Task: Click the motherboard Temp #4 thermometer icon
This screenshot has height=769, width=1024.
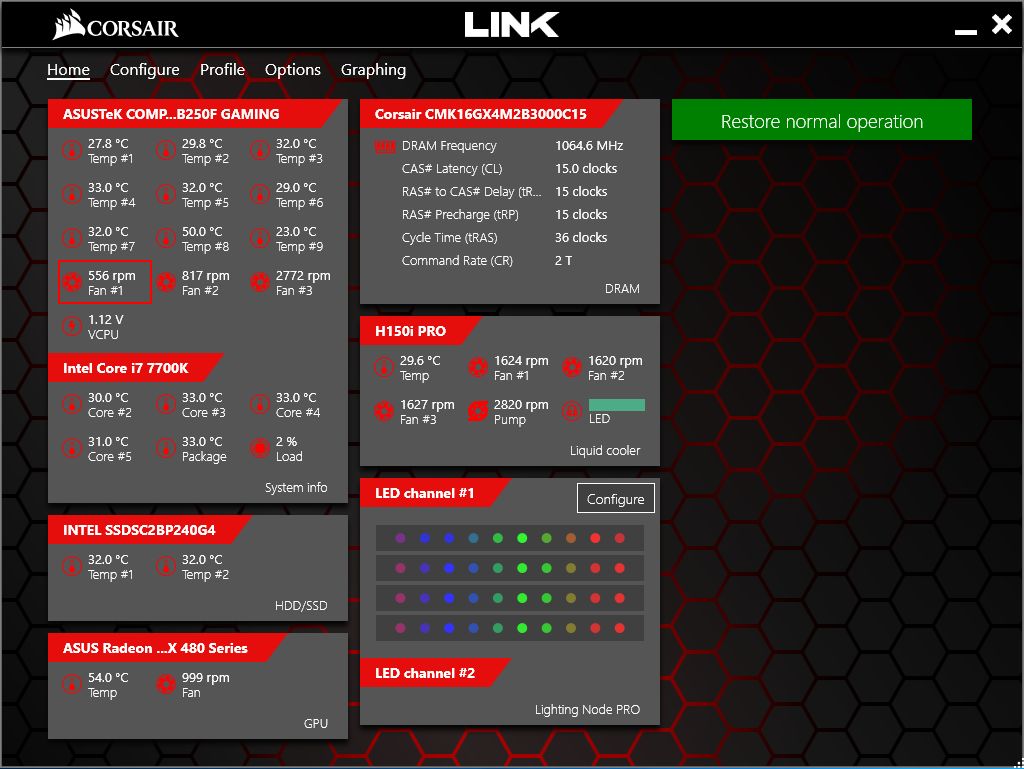Action: click(x=72, y=195)
